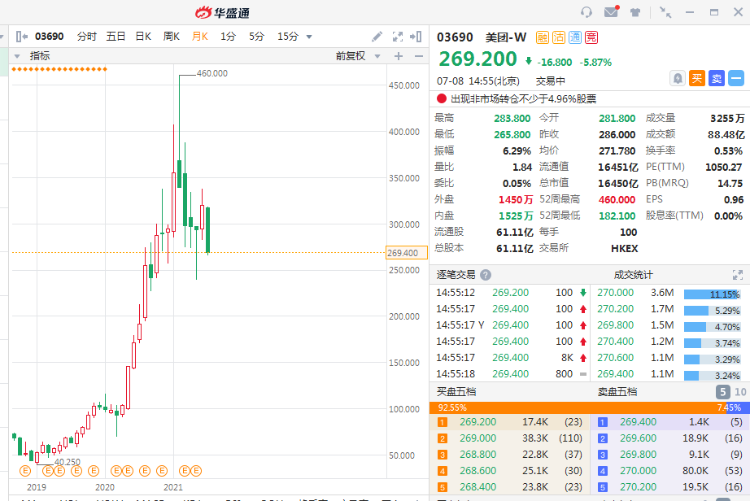Screen dimensions: 750x501
Task: Select ask level 5 at 270.200
Action: 671,487
